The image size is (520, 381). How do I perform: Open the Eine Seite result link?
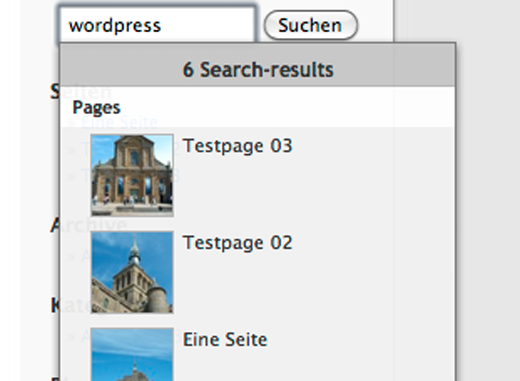pos(225,339)
